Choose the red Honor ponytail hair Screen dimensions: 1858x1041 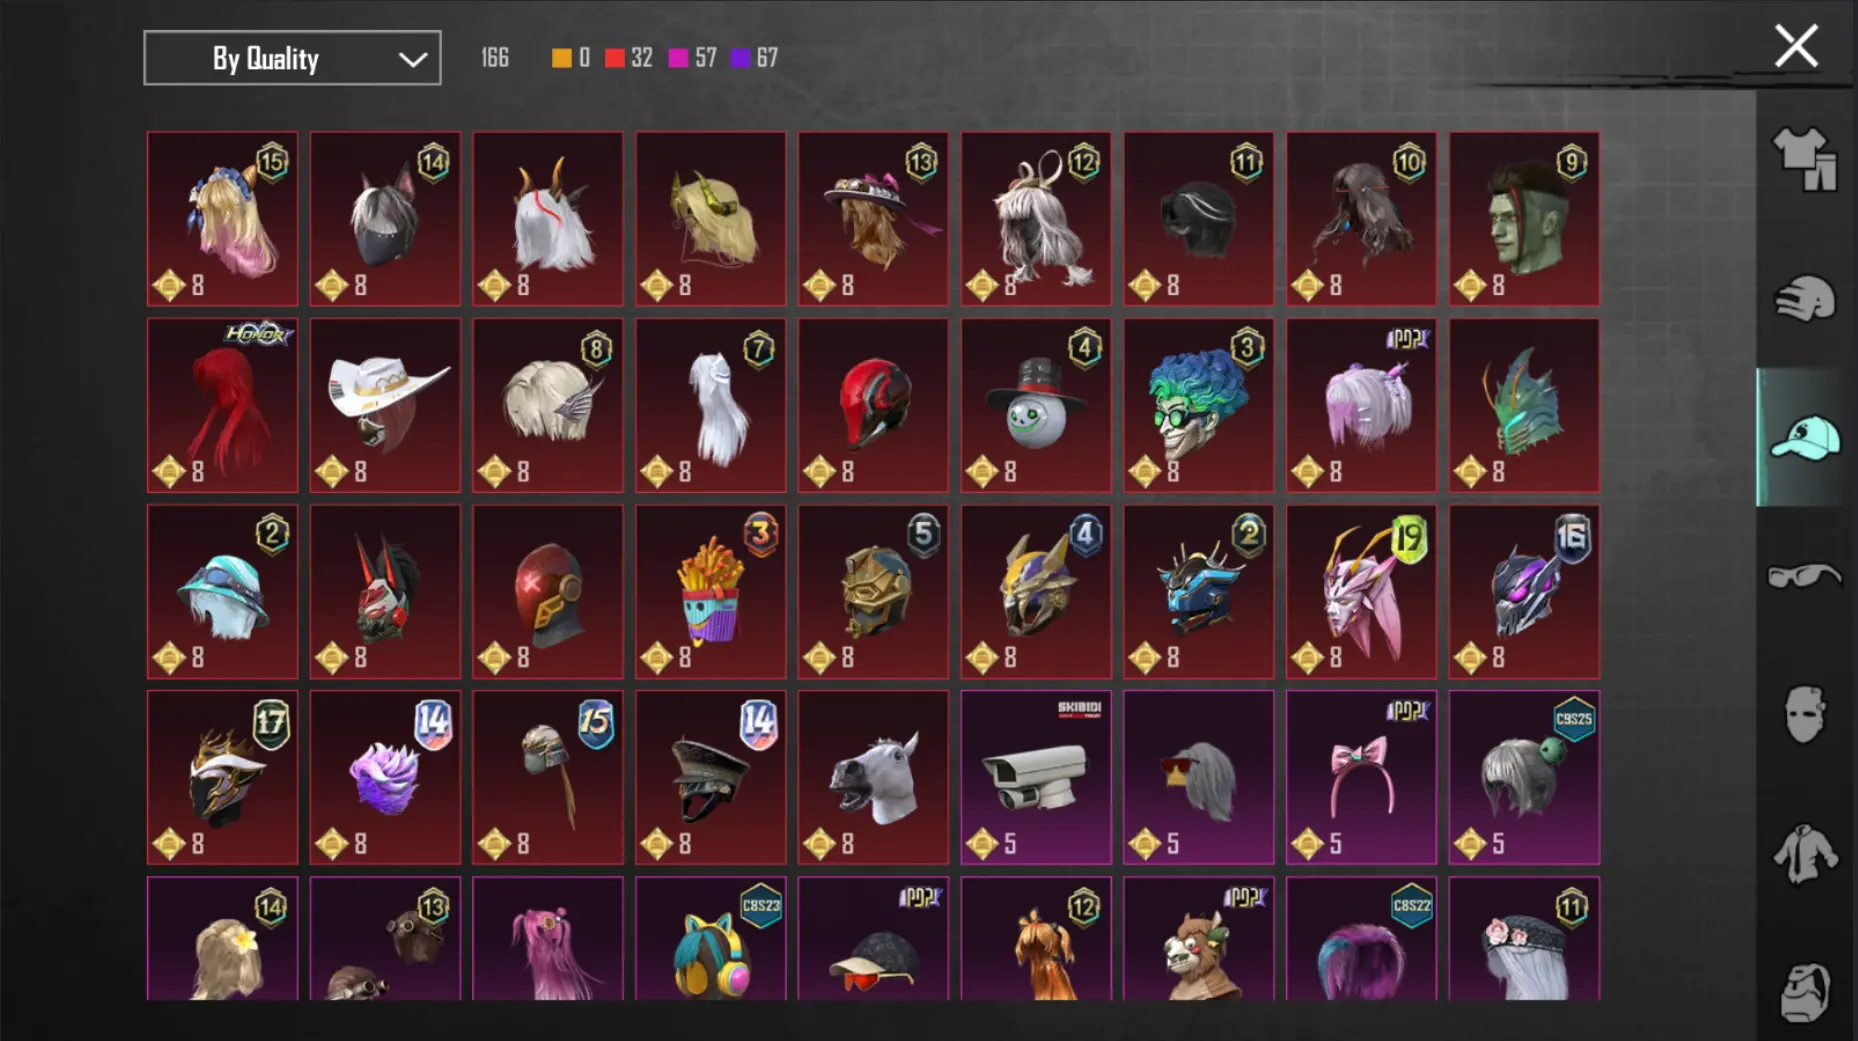click(x=222, y=405)
